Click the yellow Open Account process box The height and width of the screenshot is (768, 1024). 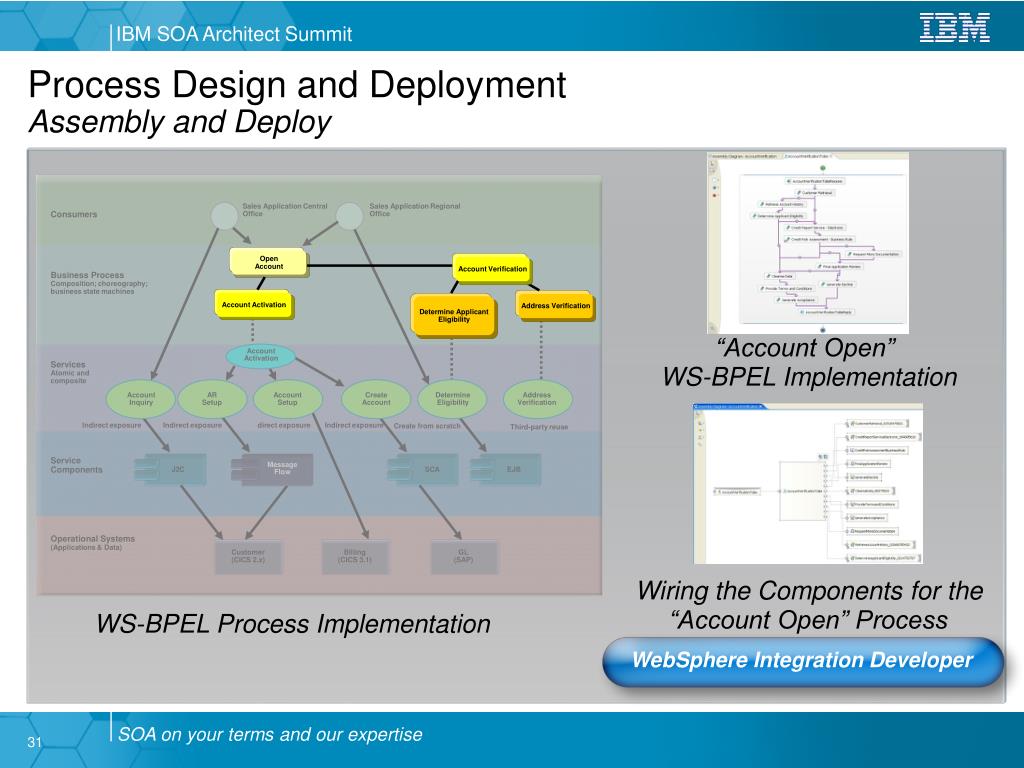(x=268, y=263)
